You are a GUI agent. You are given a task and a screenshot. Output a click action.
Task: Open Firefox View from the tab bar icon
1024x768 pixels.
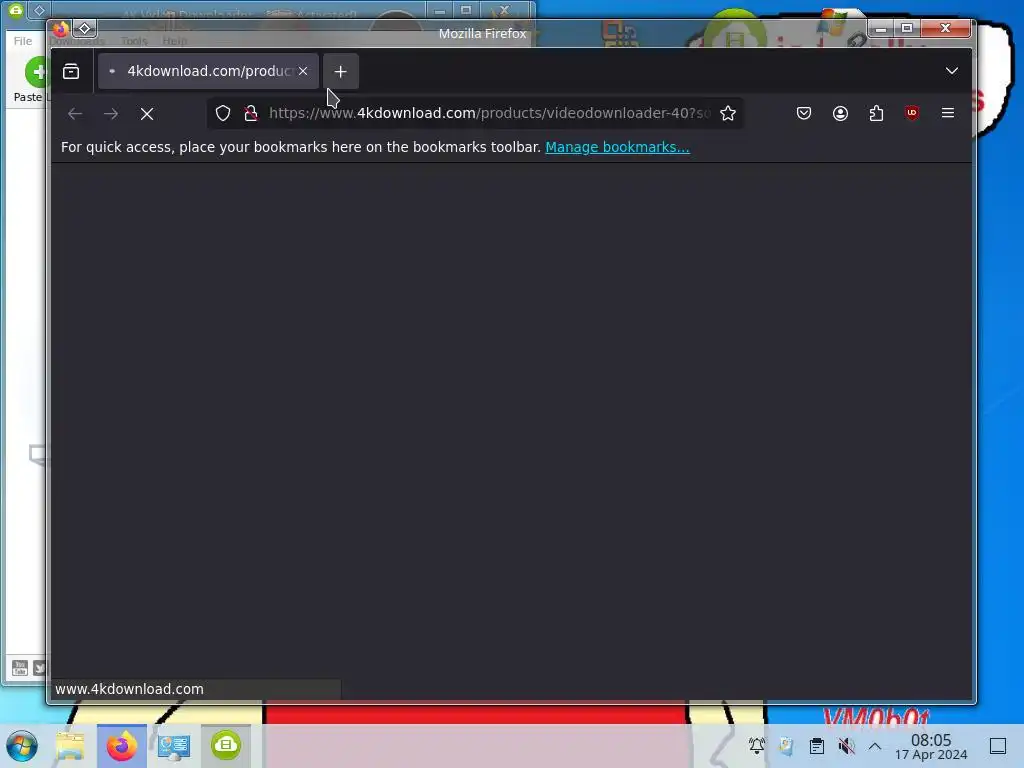tap(71, 71)
